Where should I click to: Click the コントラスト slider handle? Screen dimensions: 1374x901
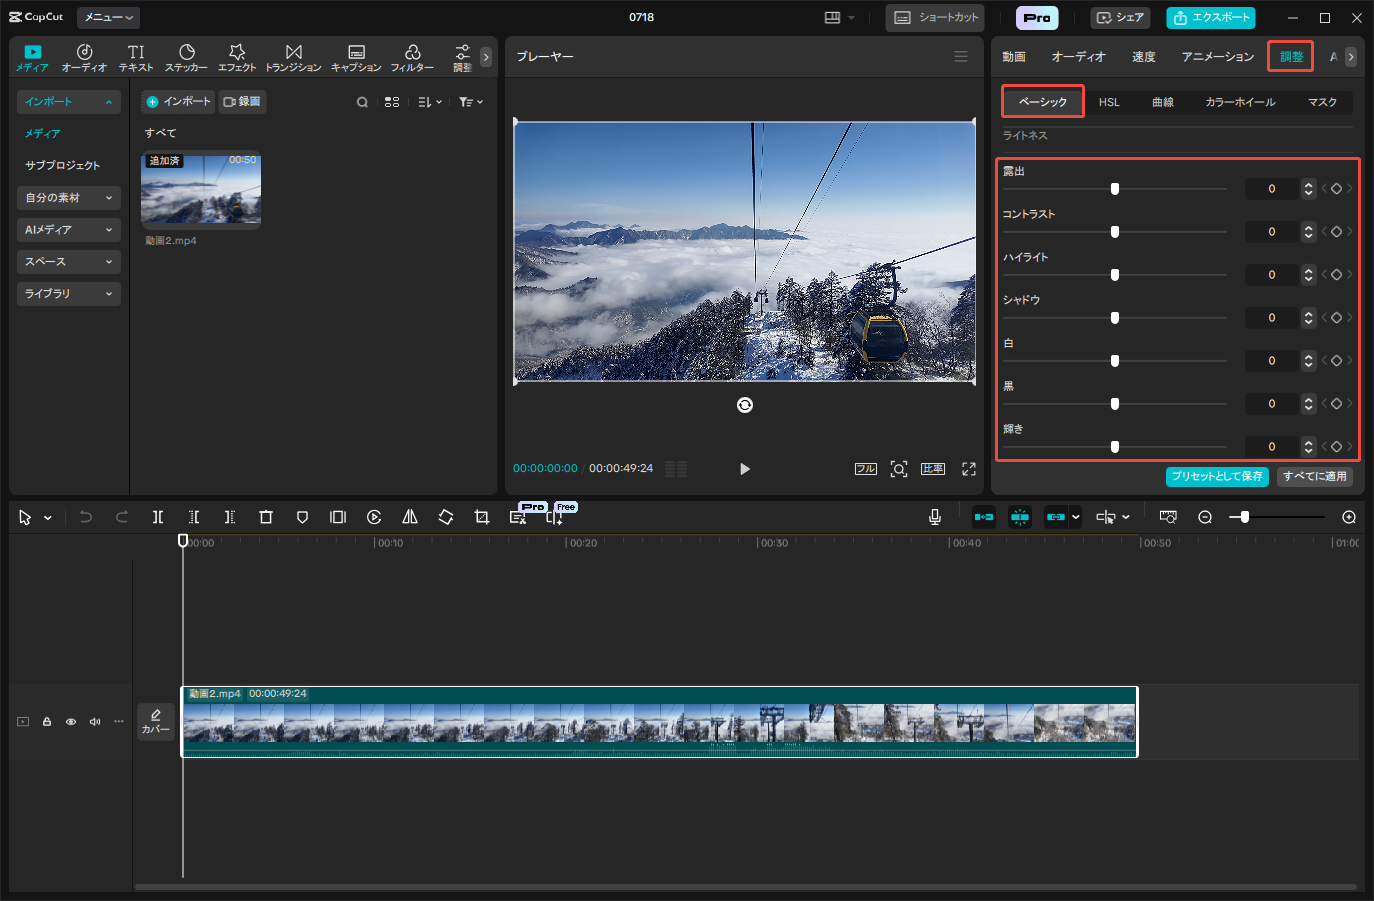(1115, 232)
